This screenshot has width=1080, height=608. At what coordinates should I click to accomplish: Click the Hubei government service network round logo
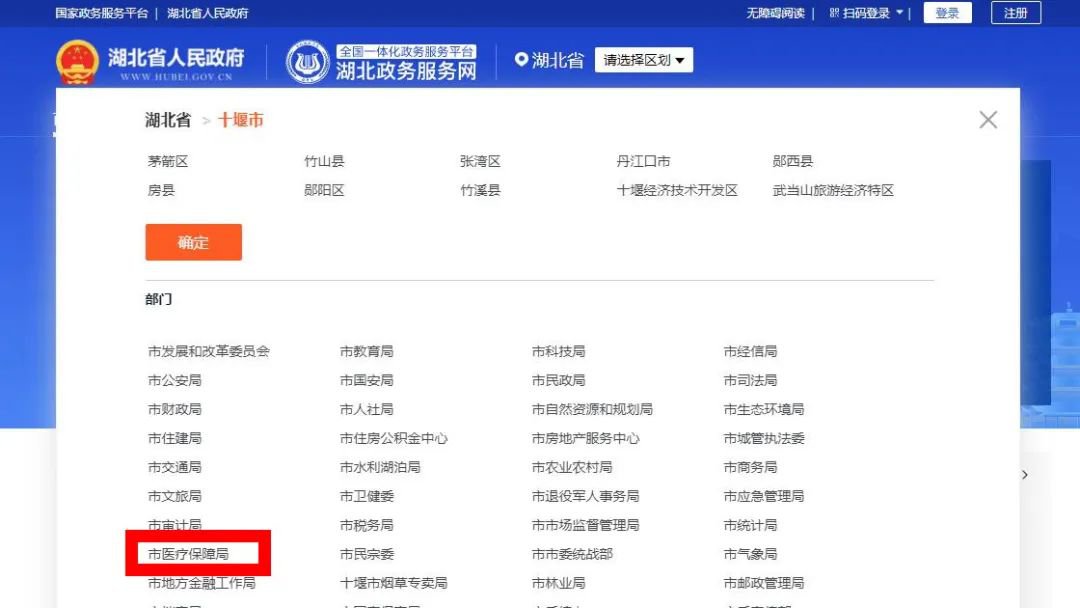(x=307, y=62)
